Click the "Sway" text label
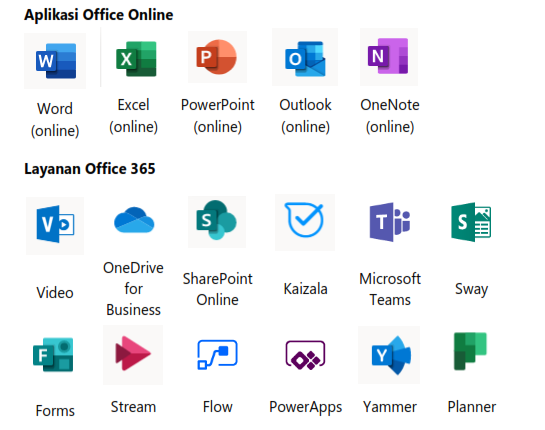 472,289
